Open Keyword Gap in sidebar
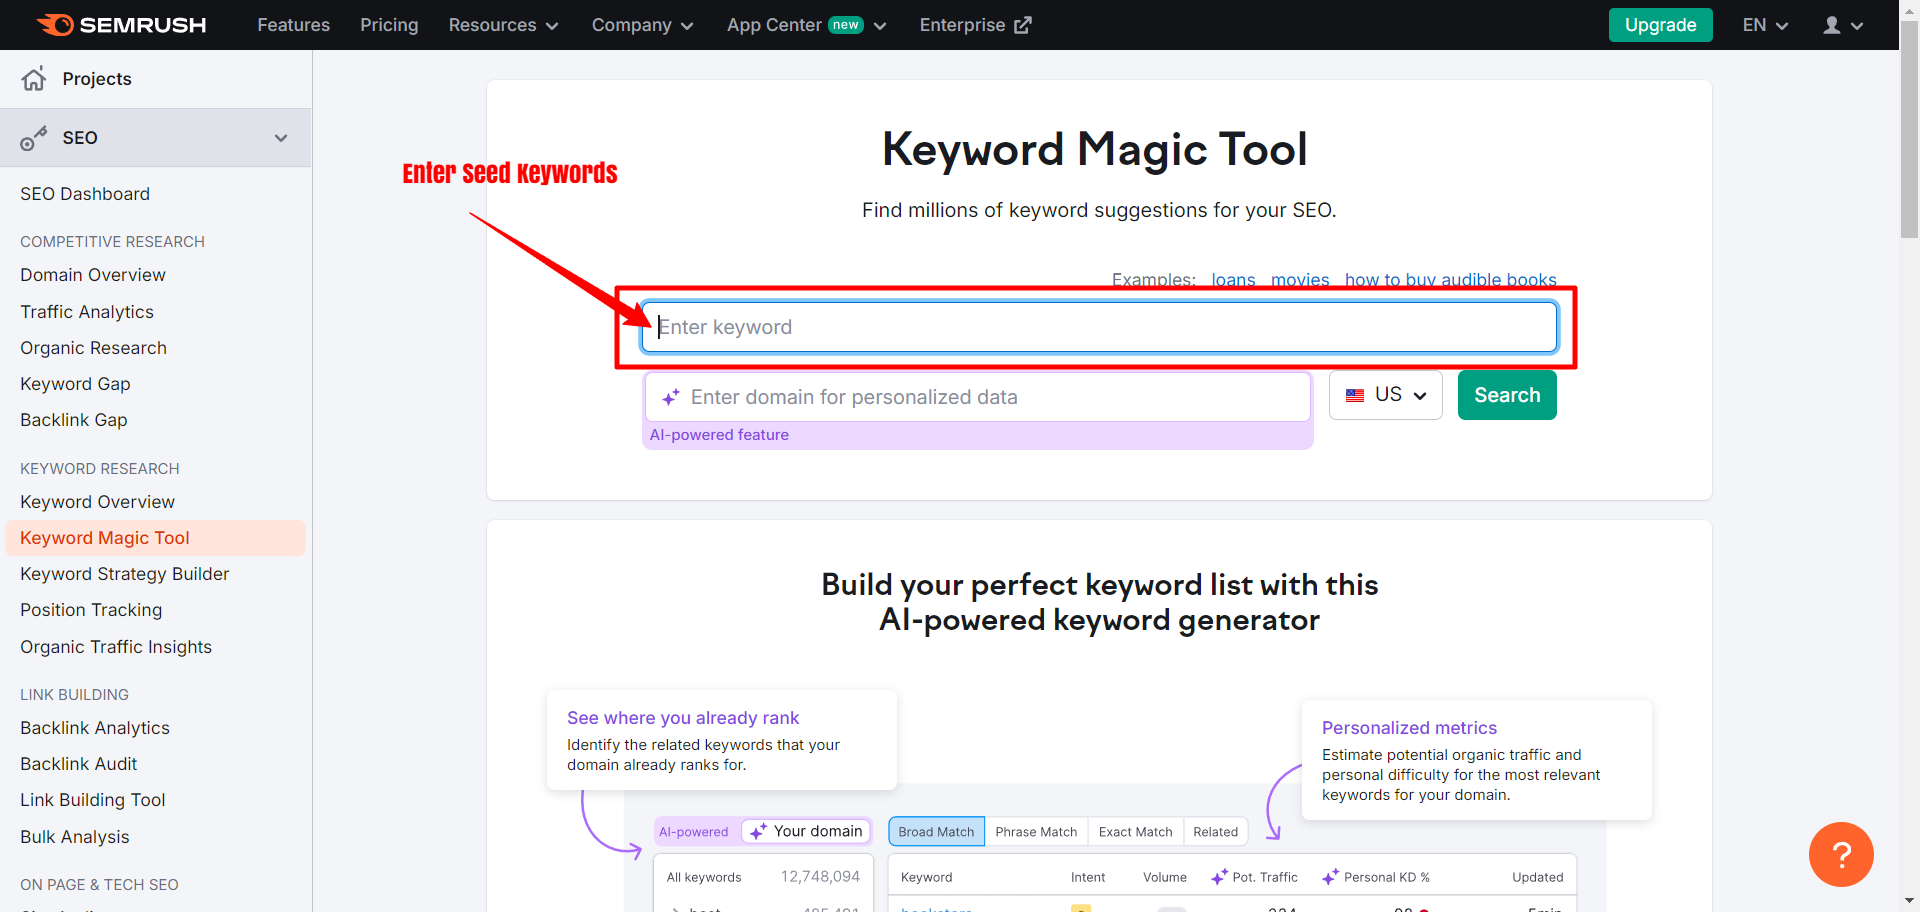 (75, 384)
